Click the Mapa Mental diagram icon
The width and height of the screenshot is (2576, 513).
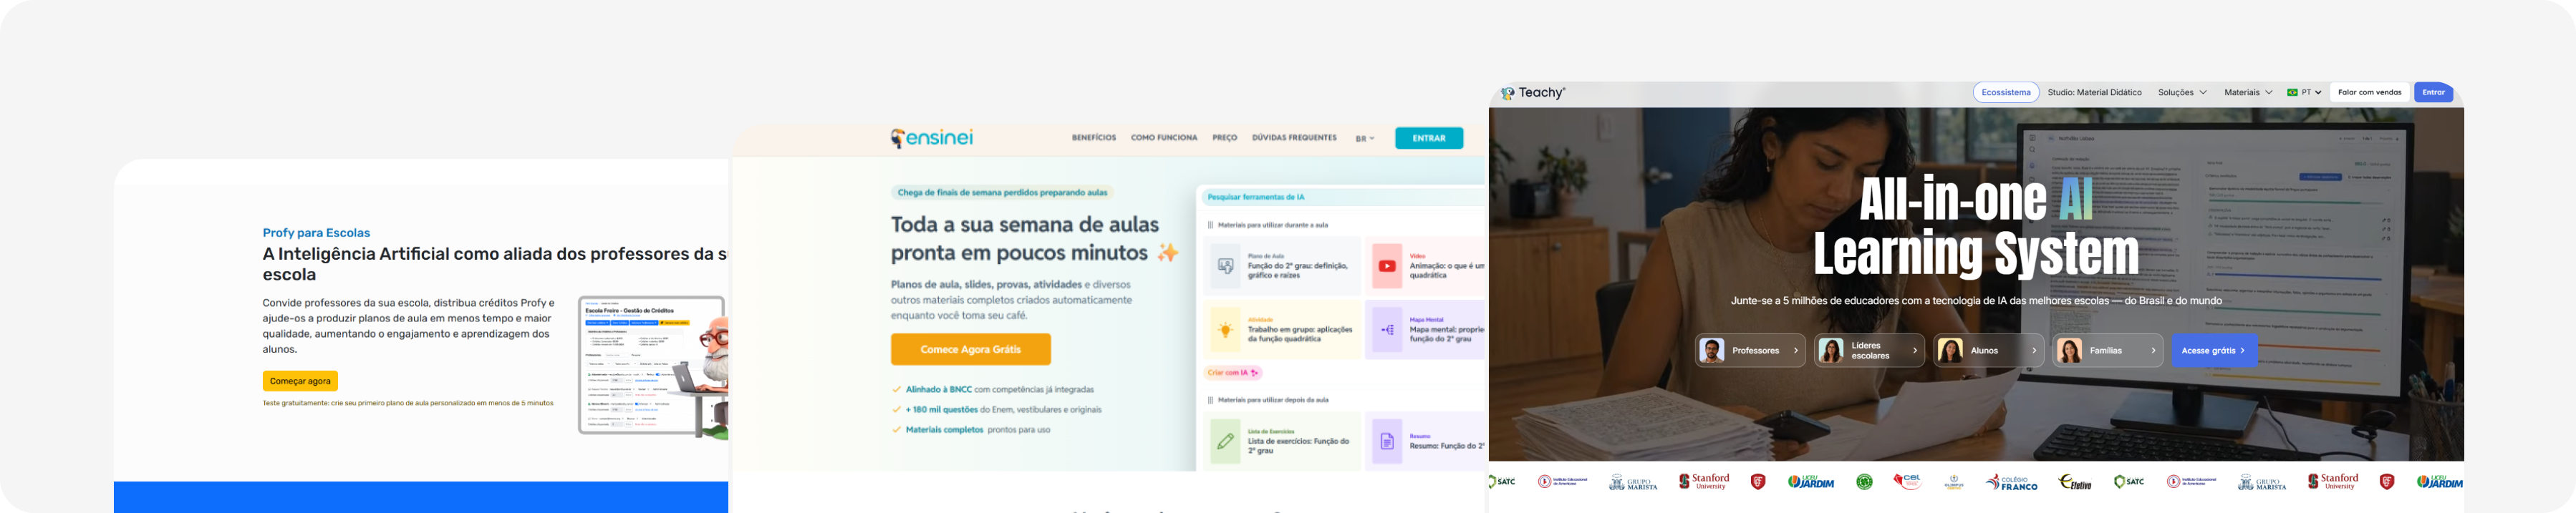point(1387,330)
